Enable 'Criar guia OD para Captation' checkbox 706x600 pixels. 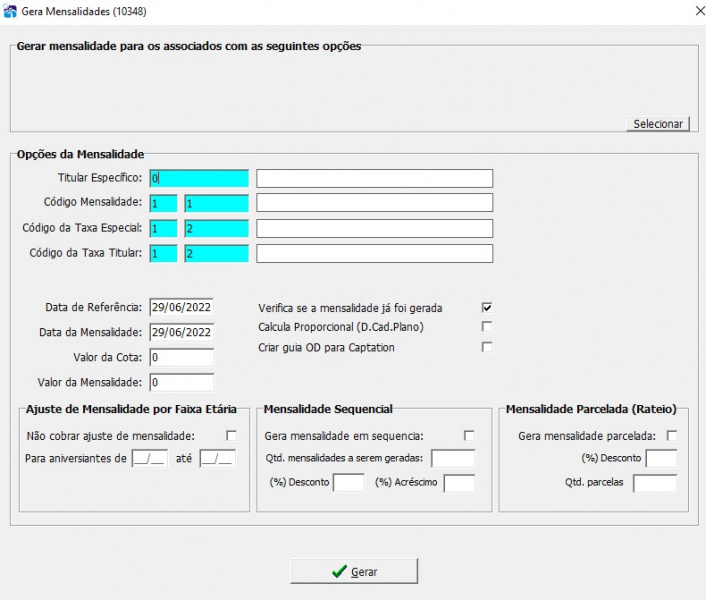[x=487, y=347]
